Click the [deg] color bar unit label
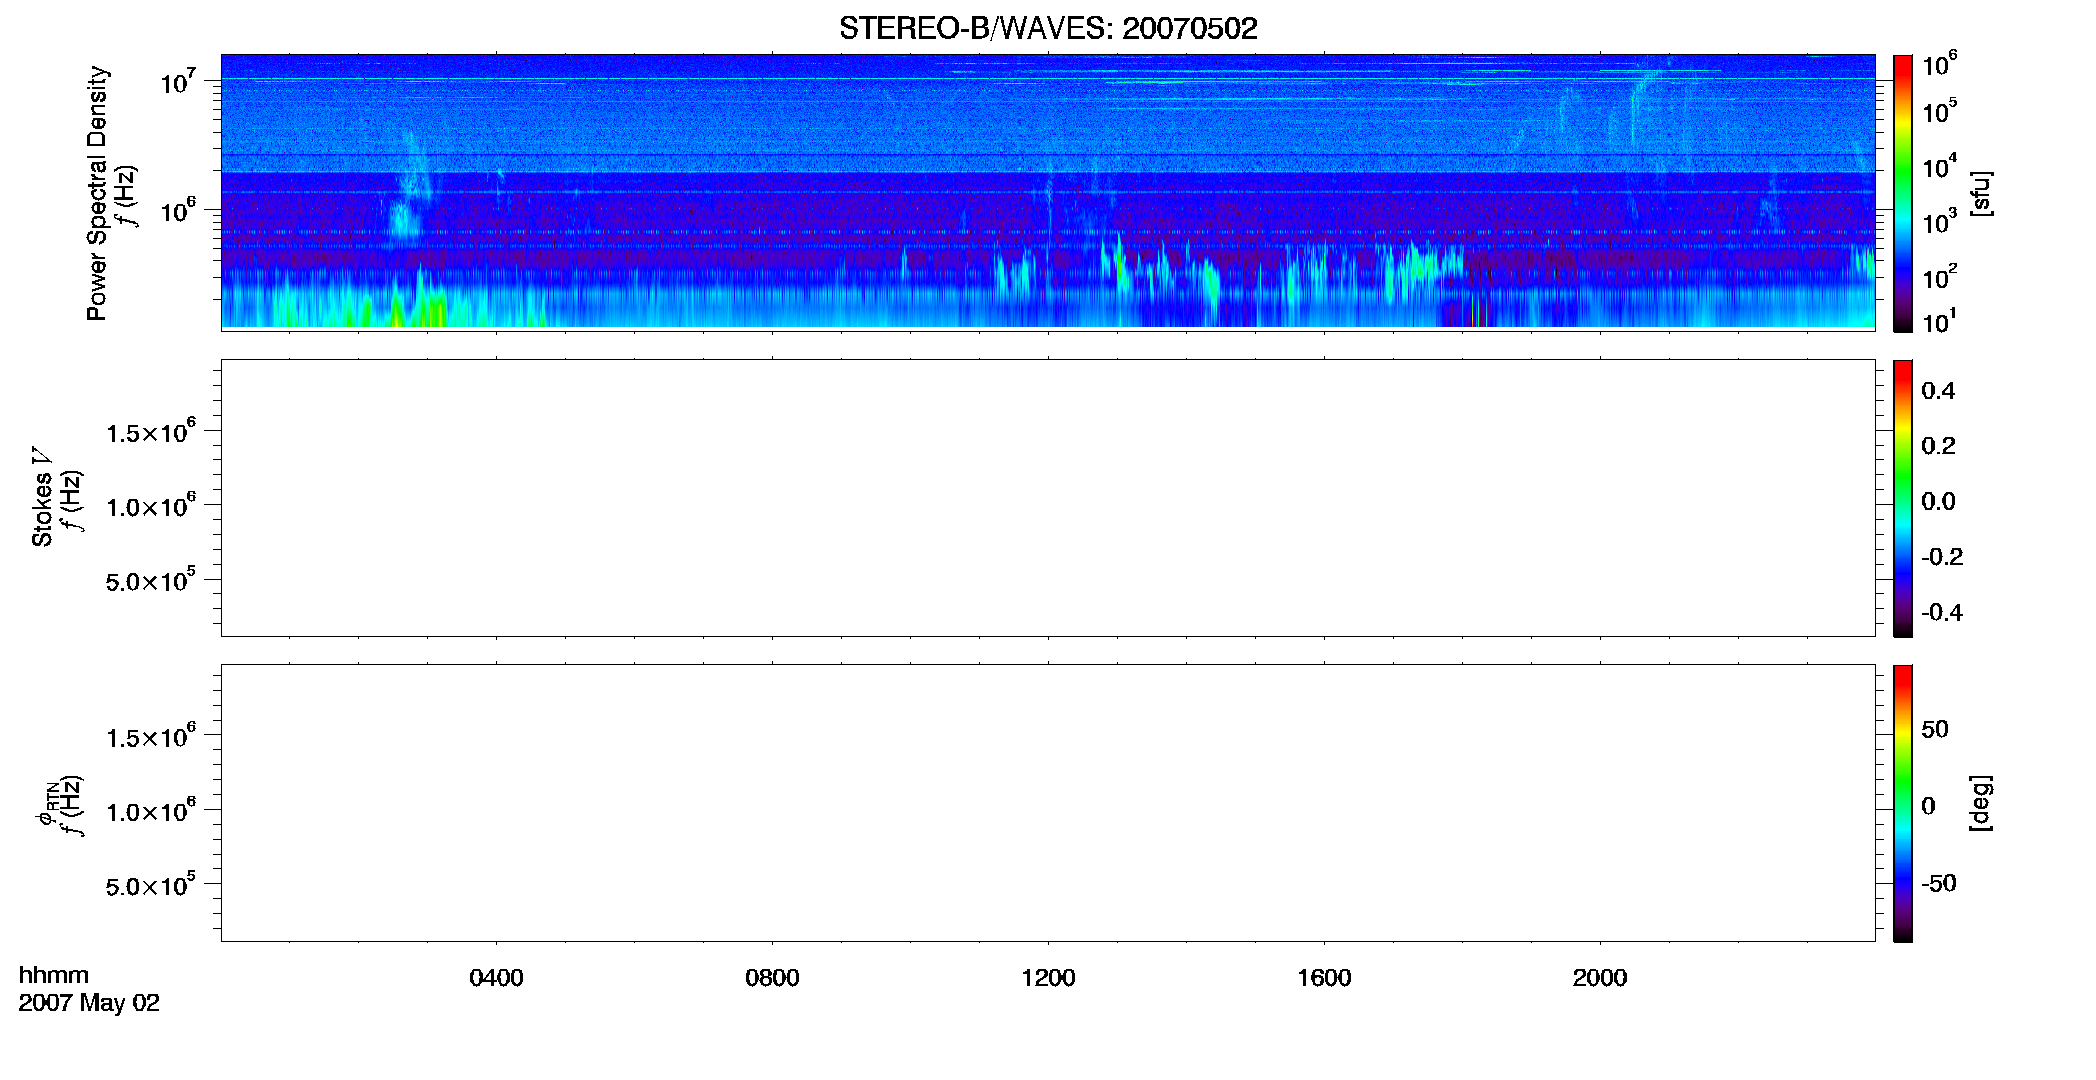The width and height of the screenshot is (2096, 1080). click(1981, 803)
